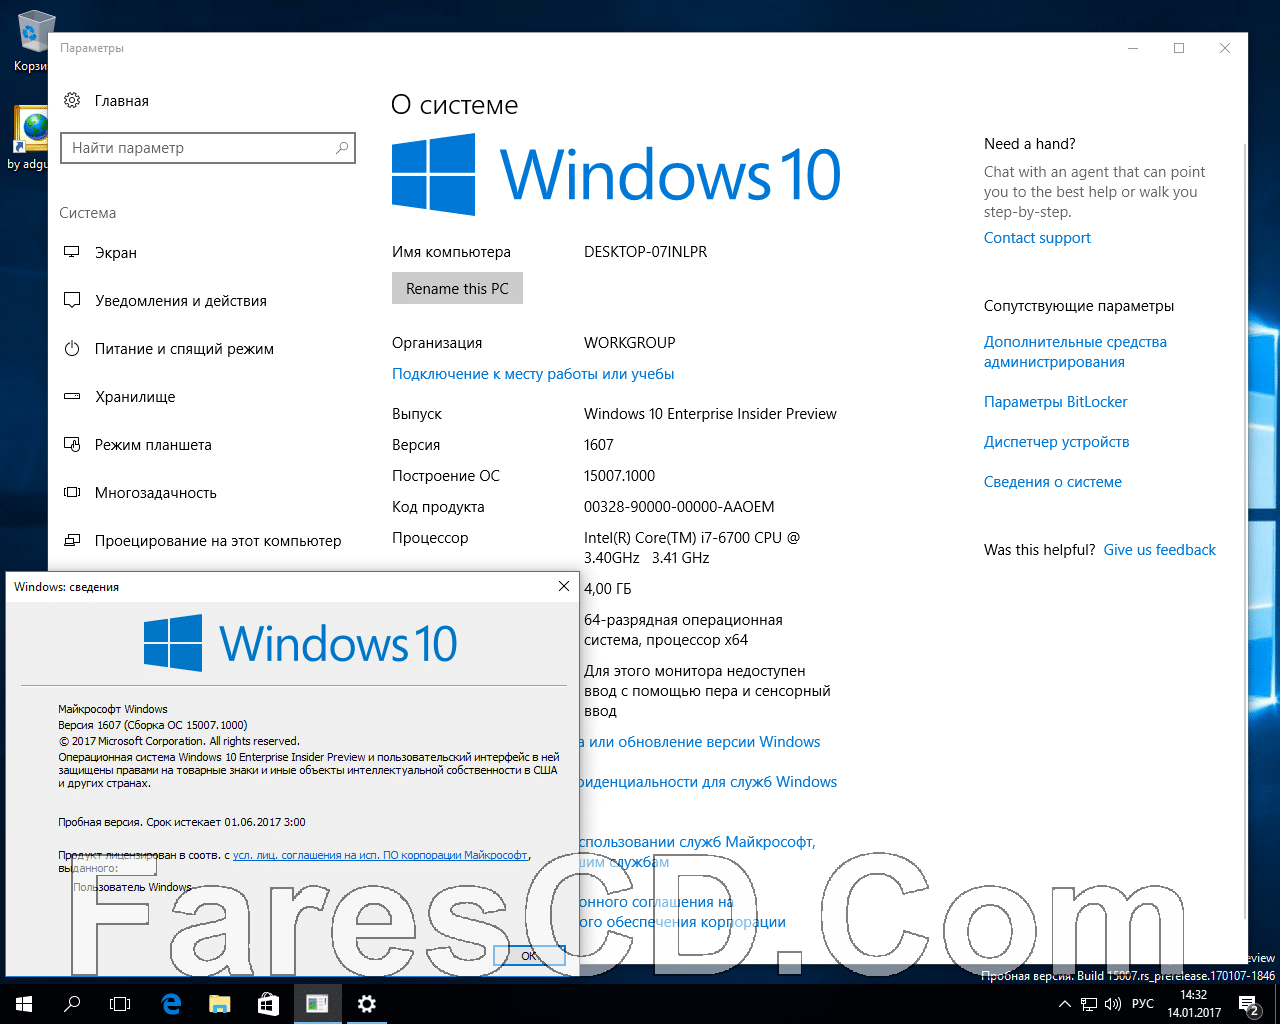The image size is (1280, 1024).
Task: Click the version value 1607
Action: [599, 445]
